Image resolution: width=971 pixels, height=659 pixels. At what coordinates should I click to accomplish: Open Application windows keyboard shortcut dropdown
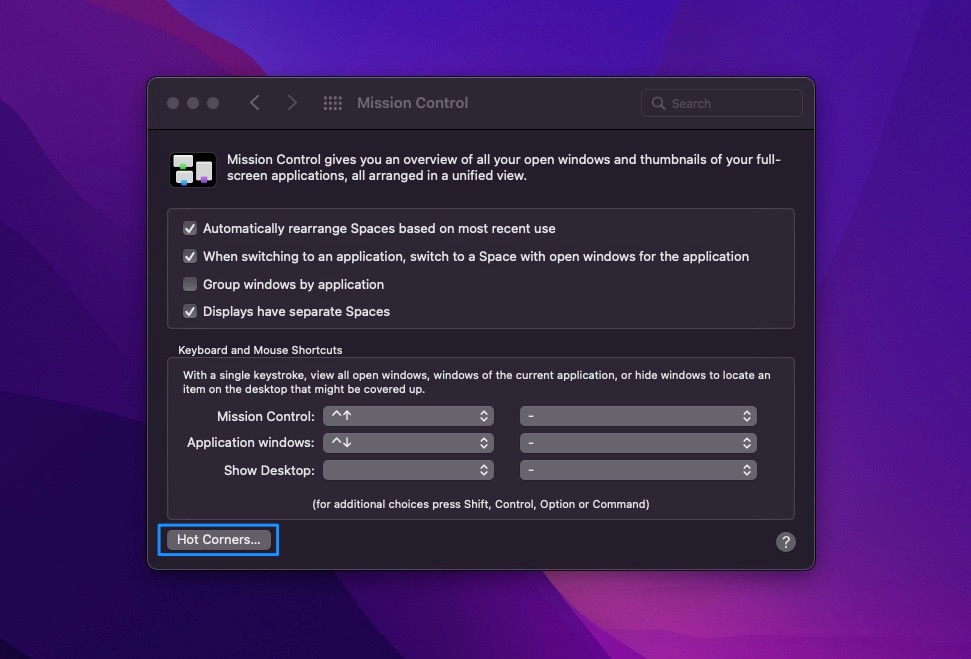[x=408, y=443]
